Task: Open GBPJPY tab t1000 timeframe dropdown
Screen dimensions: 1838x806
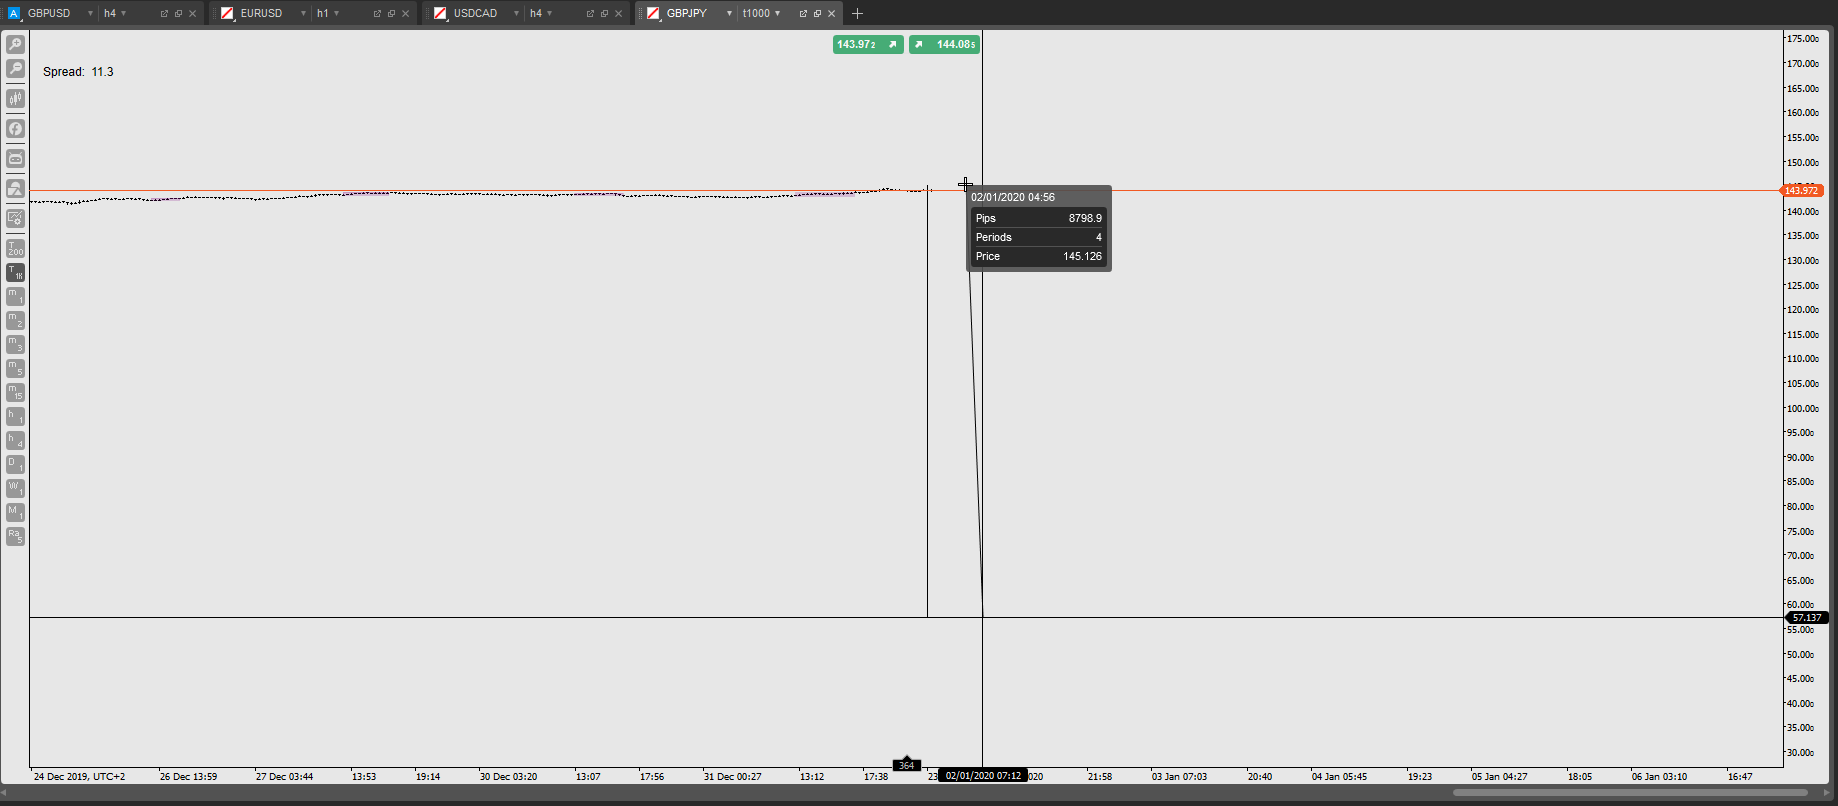Action: [x=761, y=13]
